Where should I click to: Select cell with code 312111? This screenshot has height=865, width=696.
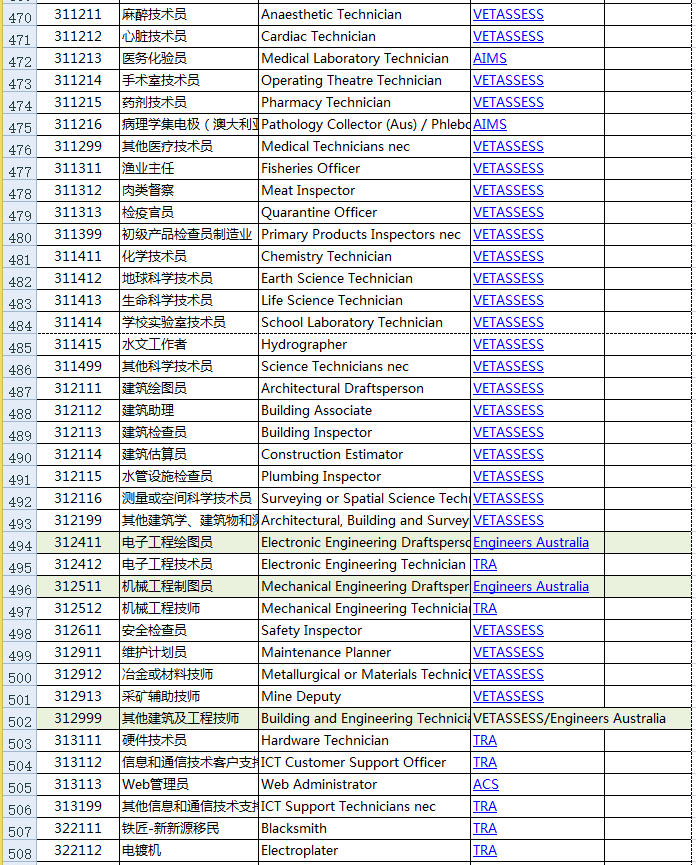[78, 388]
